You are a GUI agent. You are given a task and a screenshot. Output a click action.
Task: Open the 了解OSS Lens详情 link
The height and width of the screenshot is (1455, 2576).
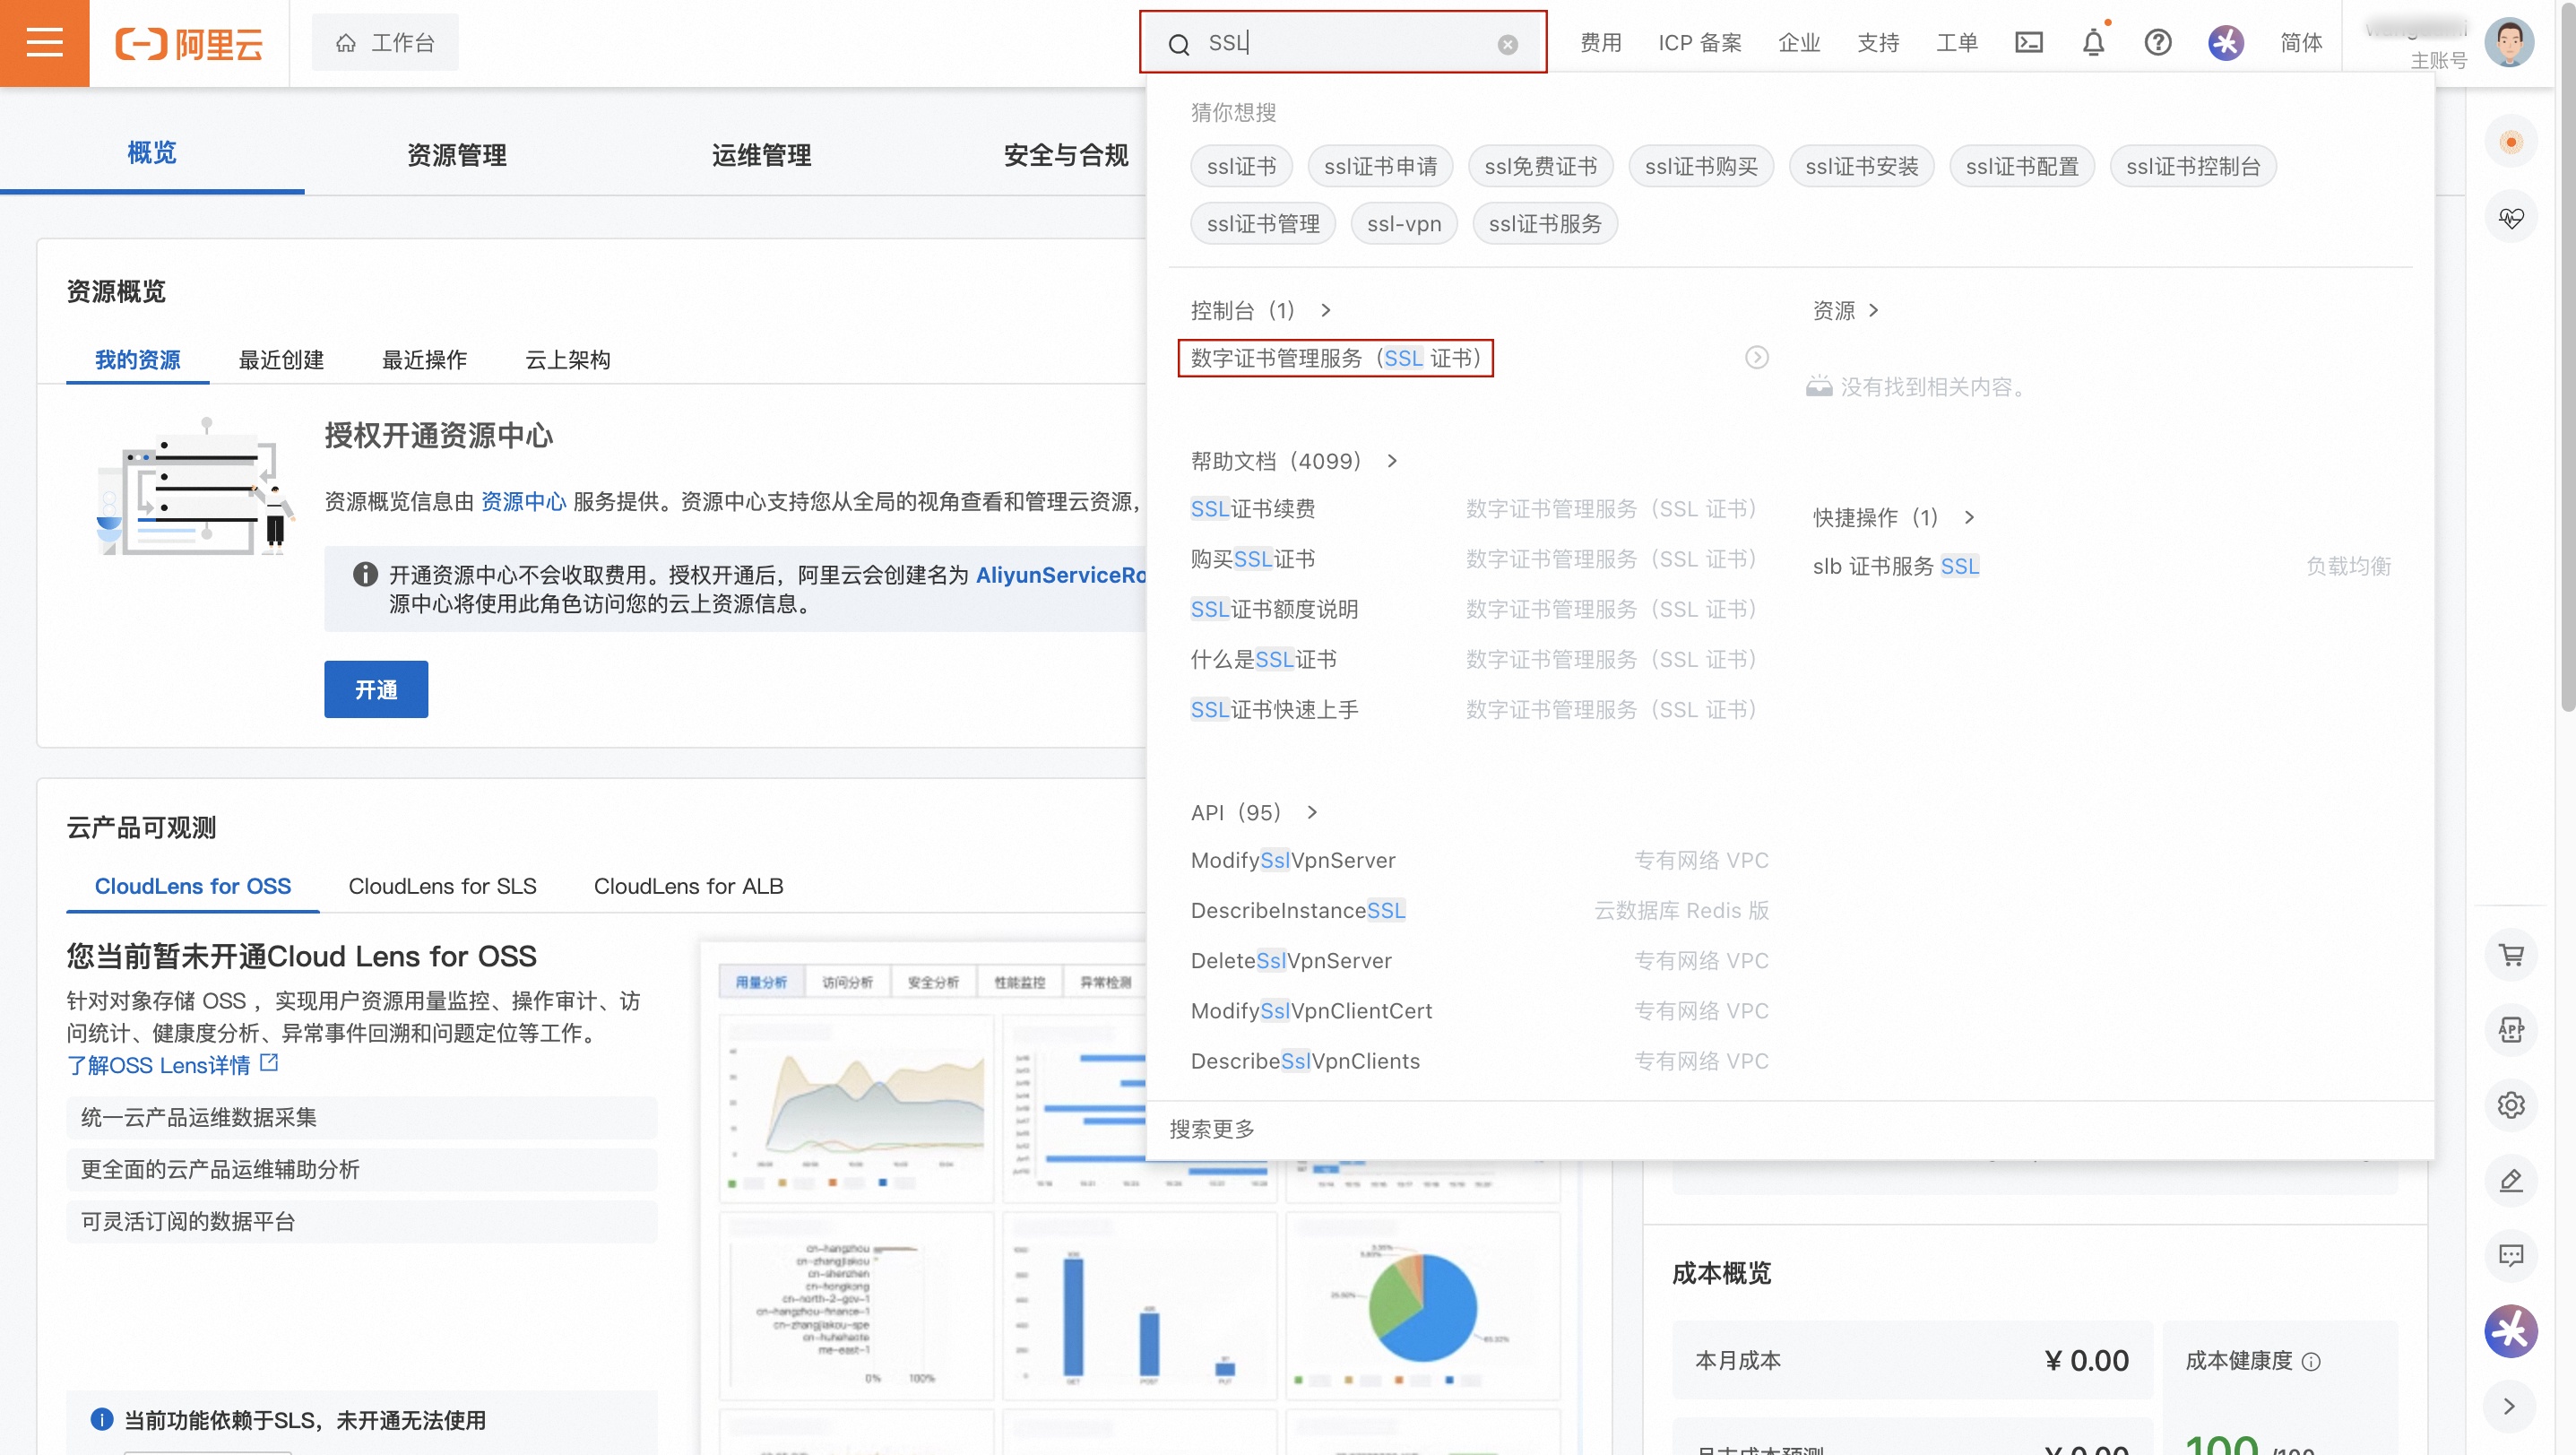pyautogui.click(x=159, y=1065)
